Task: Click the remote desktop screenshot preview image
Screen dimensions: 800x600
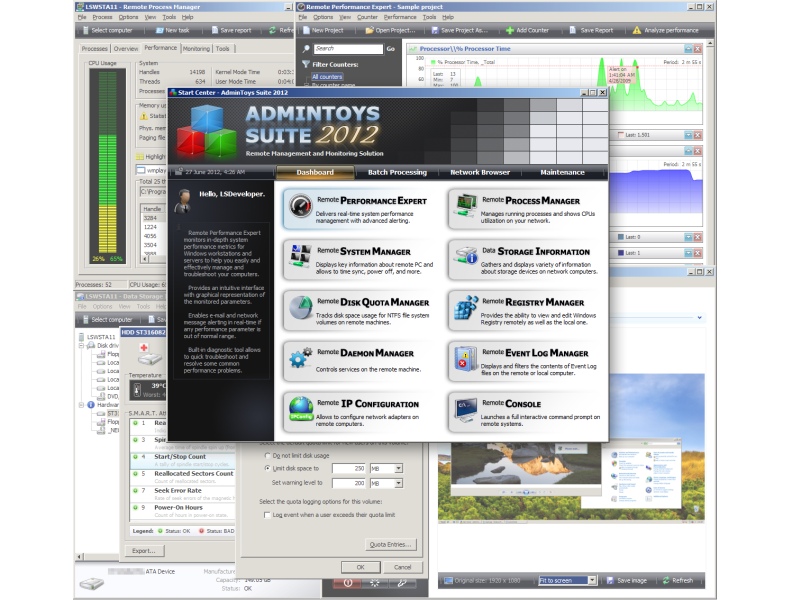Action: click(x=570, y=482)
